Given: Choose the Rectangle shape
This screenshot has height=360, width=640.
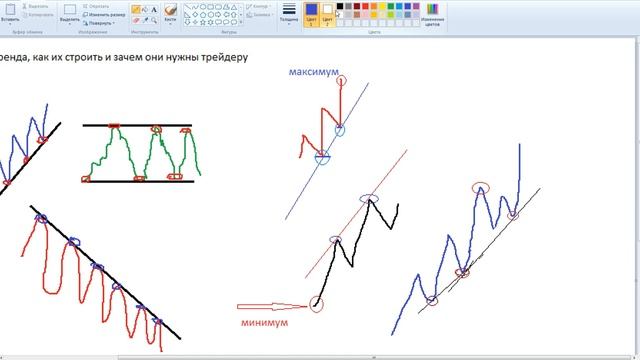Looking at the screenshot, I should 211,7.
